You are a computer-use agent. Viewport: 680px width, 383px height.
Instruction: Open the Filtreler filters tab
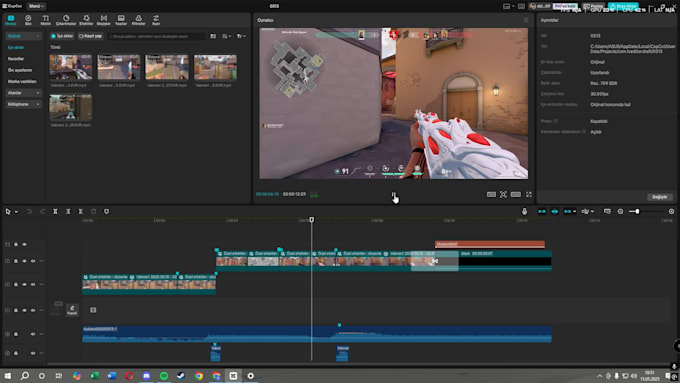(x=138, y=20)
